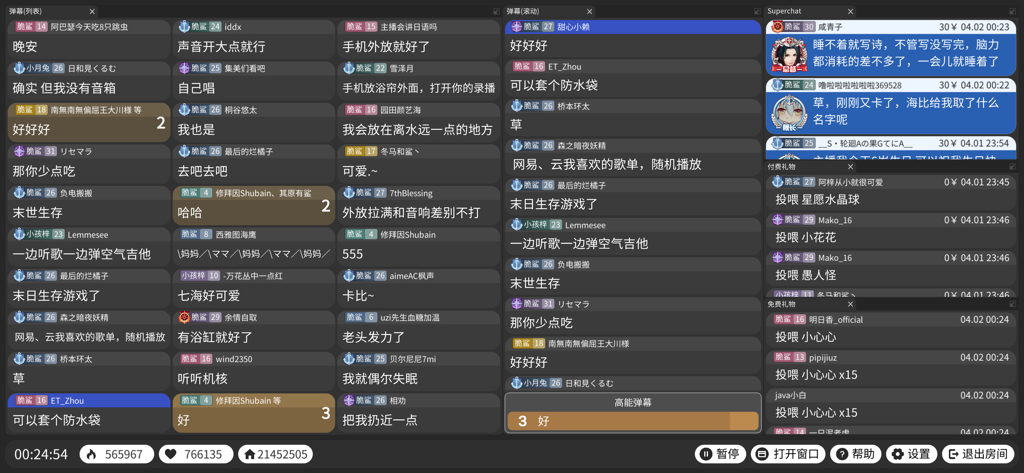The width and height of the screenshot is (1024, 473).
Task: Pause the stream with the 暂停 button
Action: click(720, 454)
